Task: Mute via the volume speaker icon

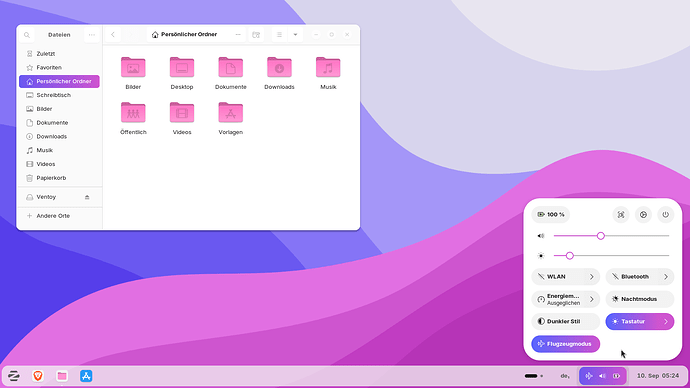Action: point(541,236)
